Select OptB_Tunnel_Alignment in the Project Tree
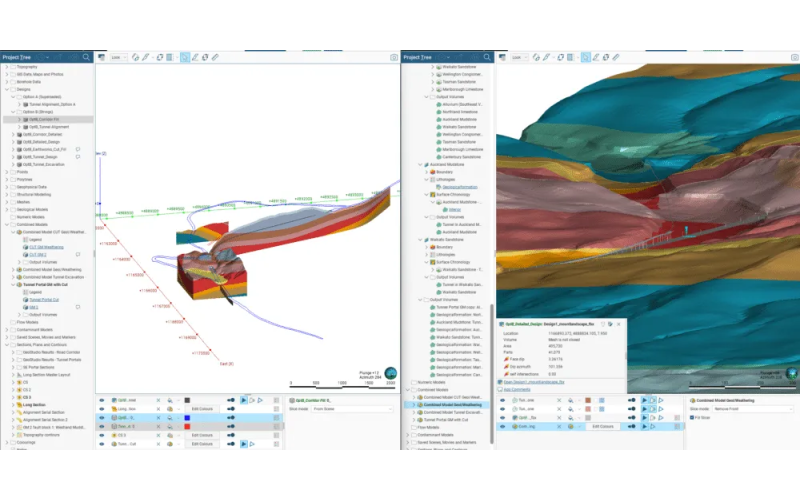Image resolution: width=800 pixels, height=500 pixels. point(47,126)
